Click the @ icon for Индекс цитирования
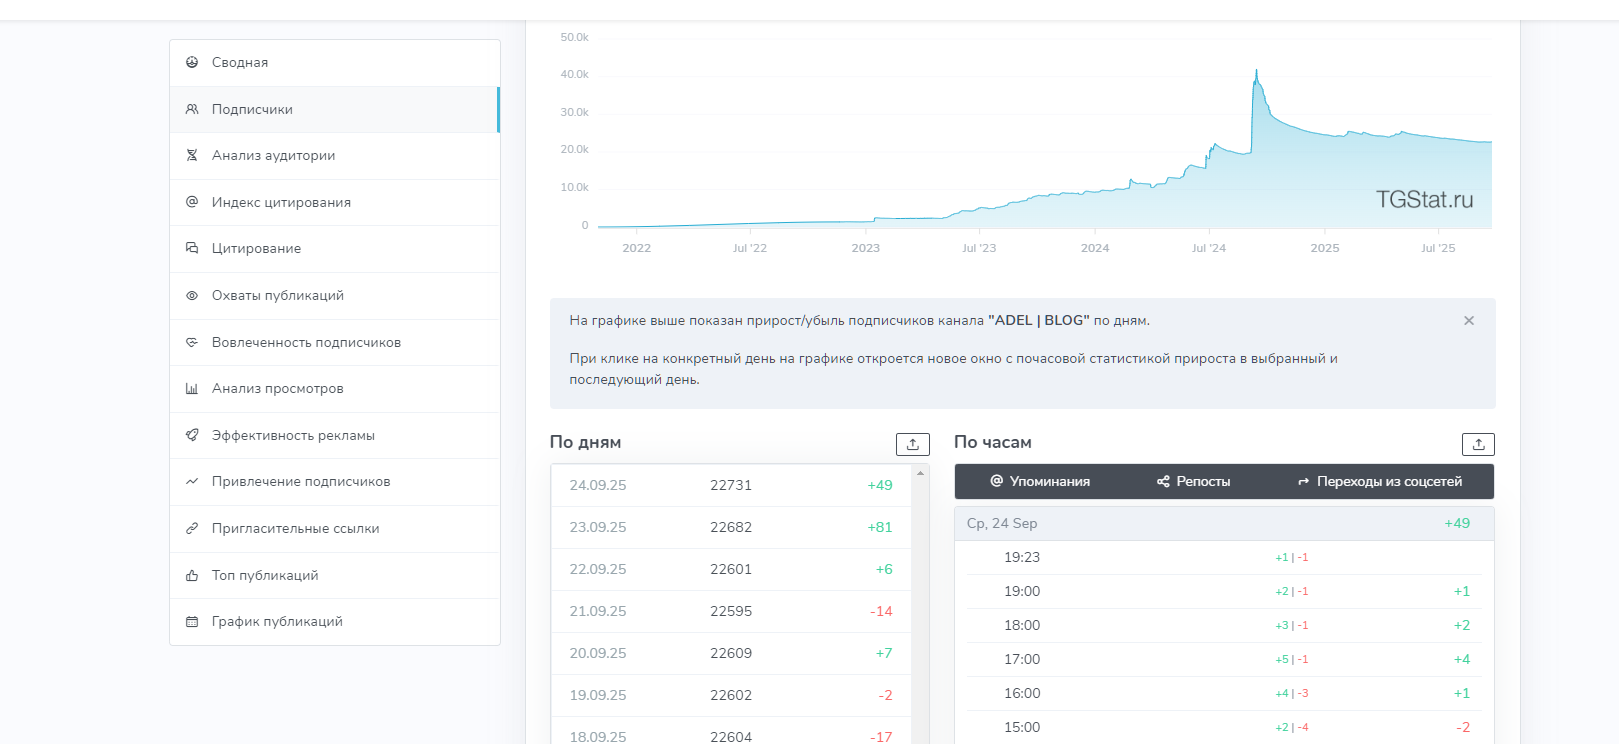The height and width of the screenshot is (744, 1619). (192, 202)
